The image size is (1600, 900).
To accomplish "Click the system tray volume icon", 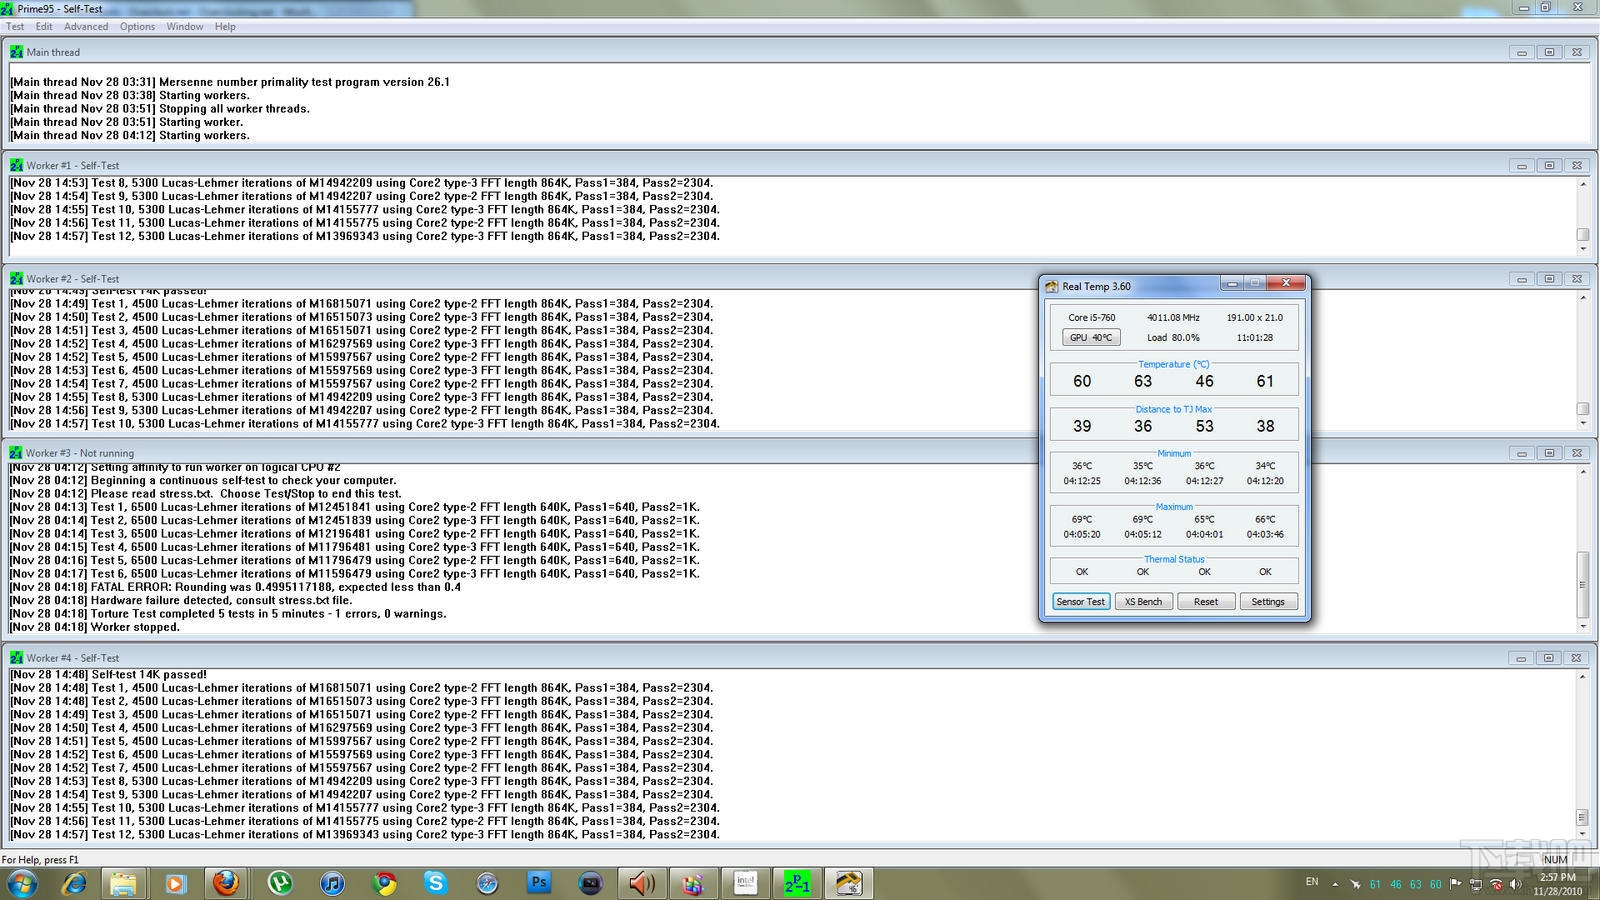I will (1516, 883).
